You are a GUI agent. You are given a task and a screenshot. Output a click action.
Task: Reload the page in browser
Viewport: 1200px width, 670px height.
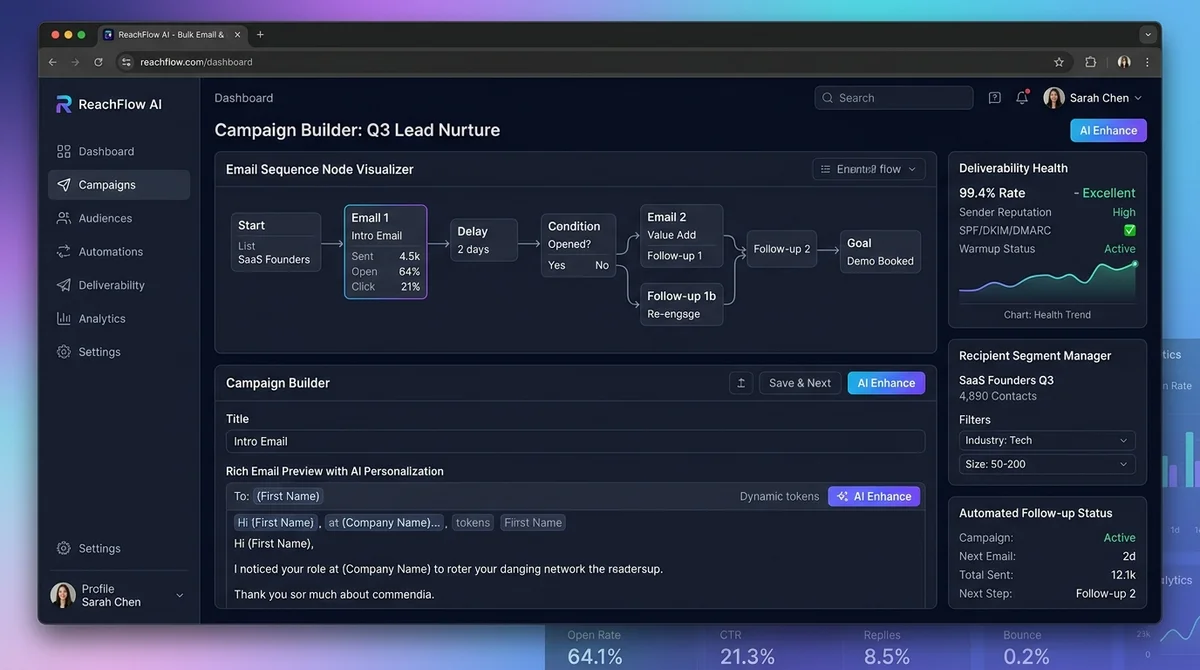(x=98, y=62)
